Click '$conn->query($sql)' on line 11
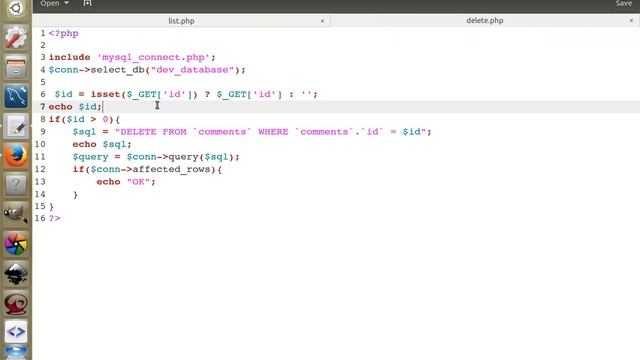This screenshot has height=360, width=640. (x=180, y=157)
